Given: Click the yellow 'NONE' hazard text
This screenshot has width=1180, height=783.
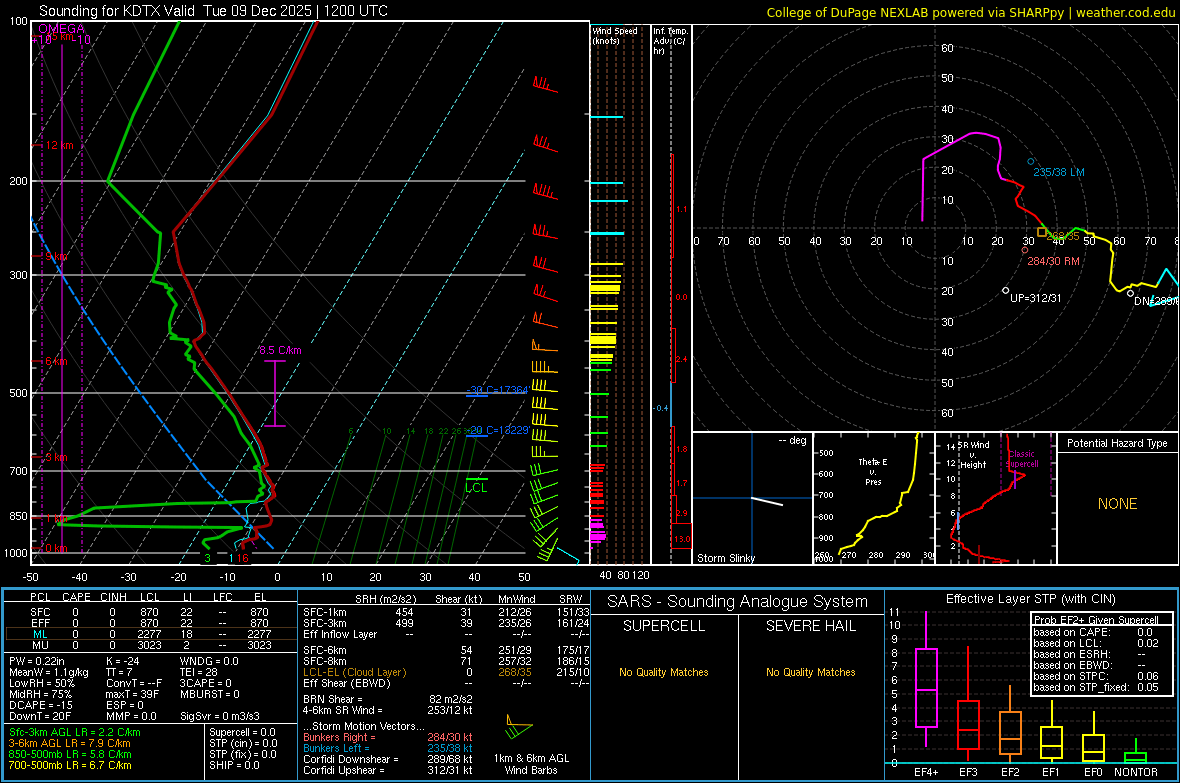Looking at the screenshot, I should (1118, 504).
